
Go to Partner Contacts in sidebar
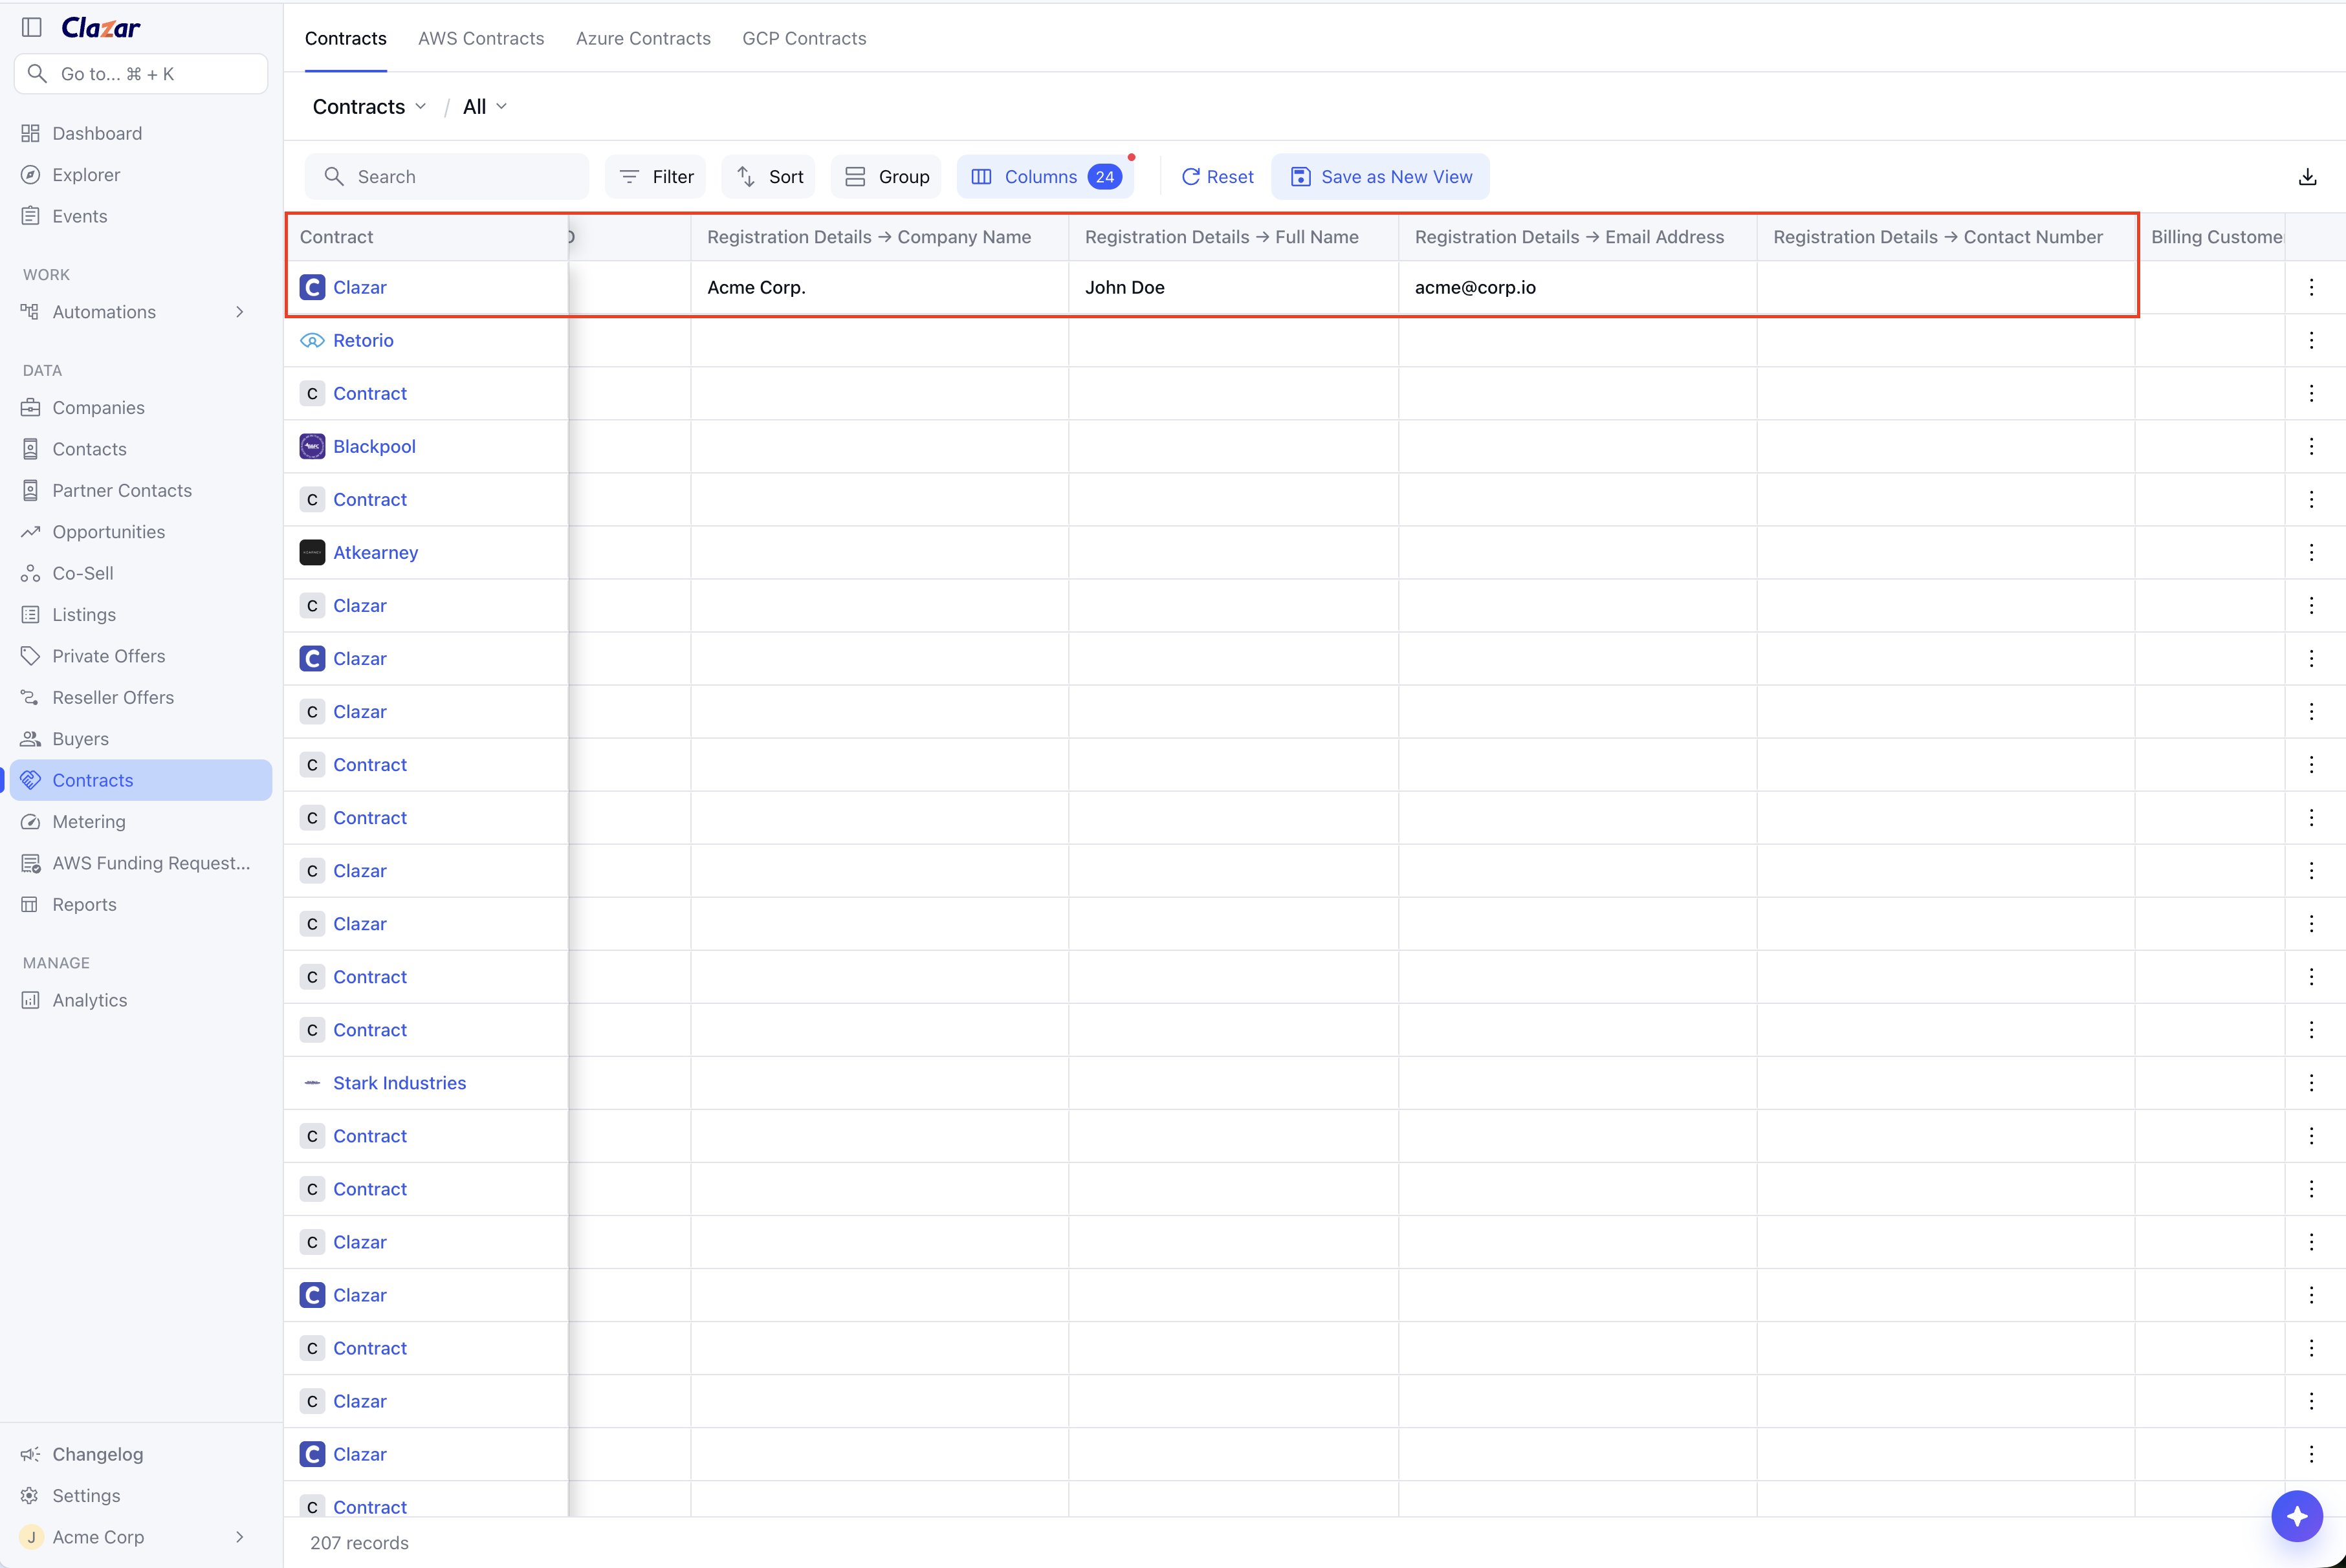122,491
